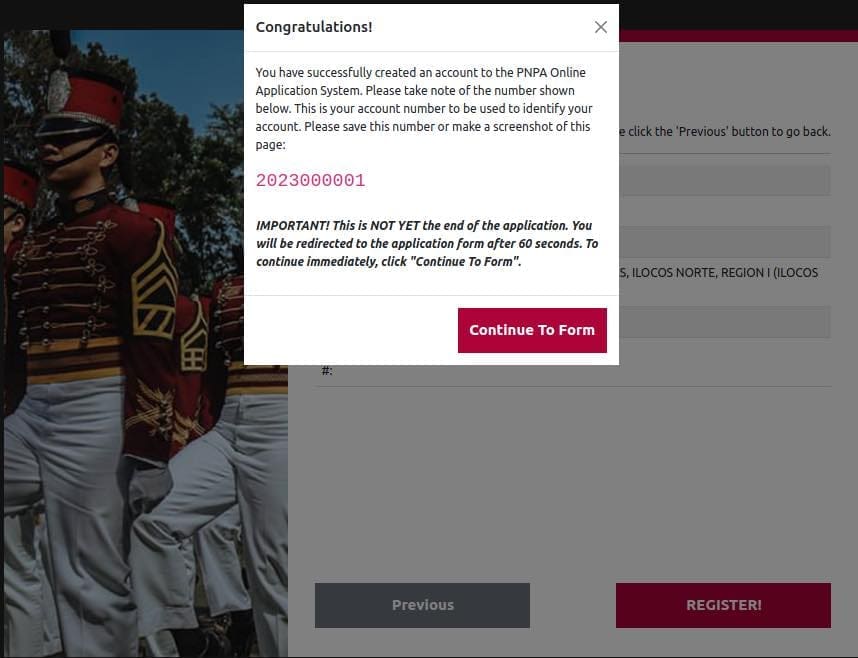Close the Congratulations dialog with the X
The width and height of the screenshot is (858, 658).
[601, 27]
